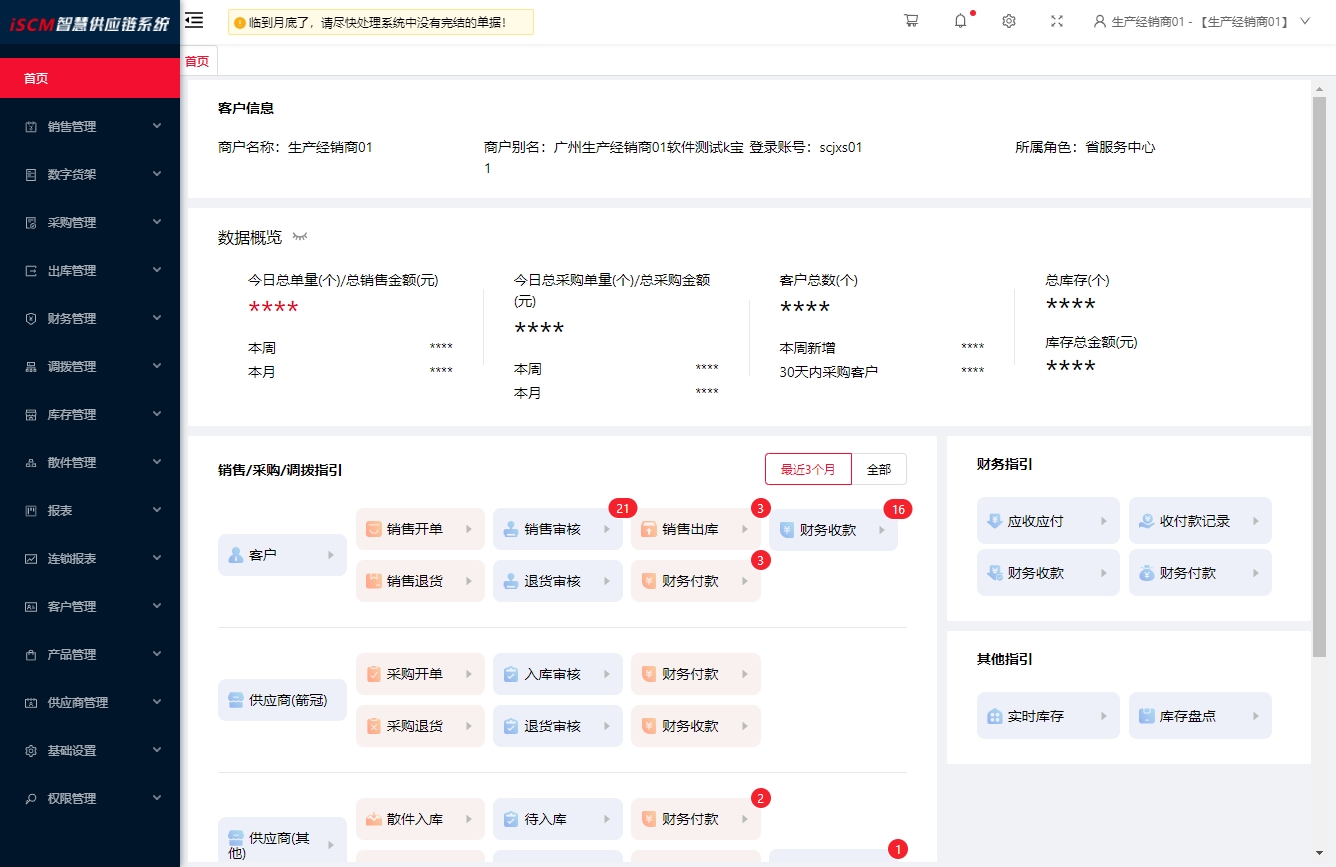Collapse the sidebar with the hamburger icon
This screenshot has width=1336, height=867.
click(195, 20)
